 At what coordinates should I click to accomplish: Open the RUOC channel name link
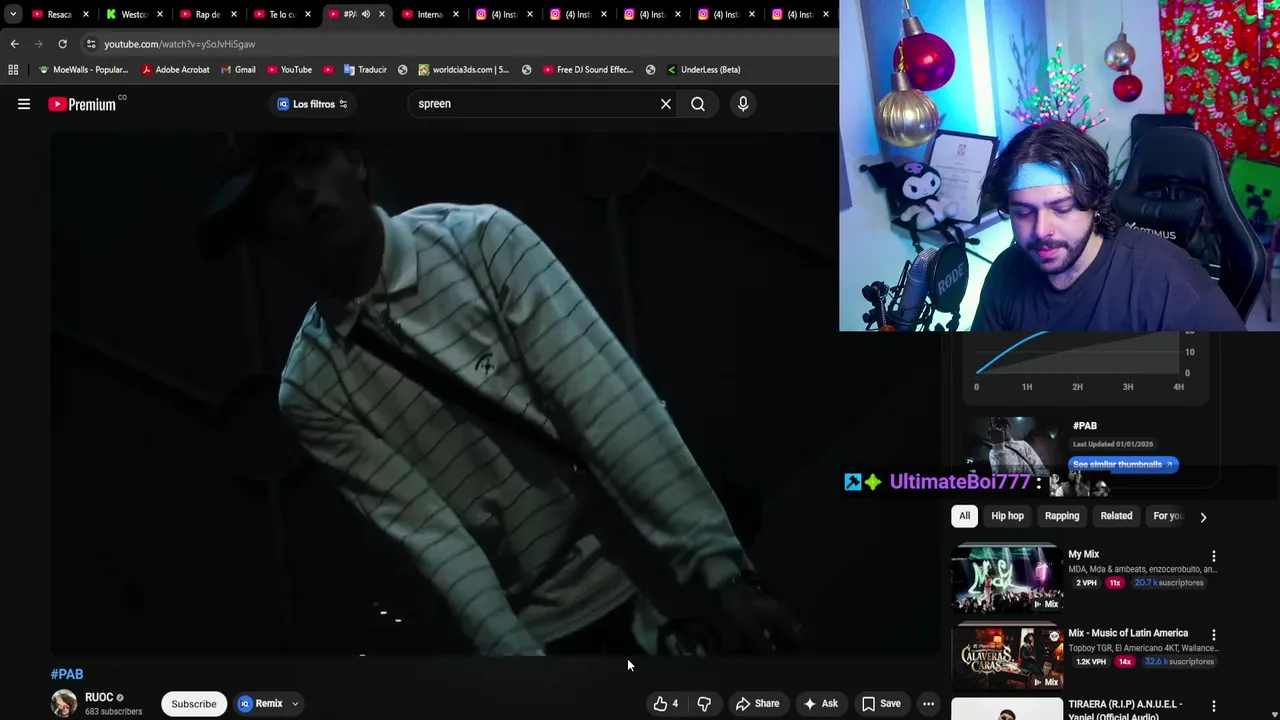(x=99, y=697)
